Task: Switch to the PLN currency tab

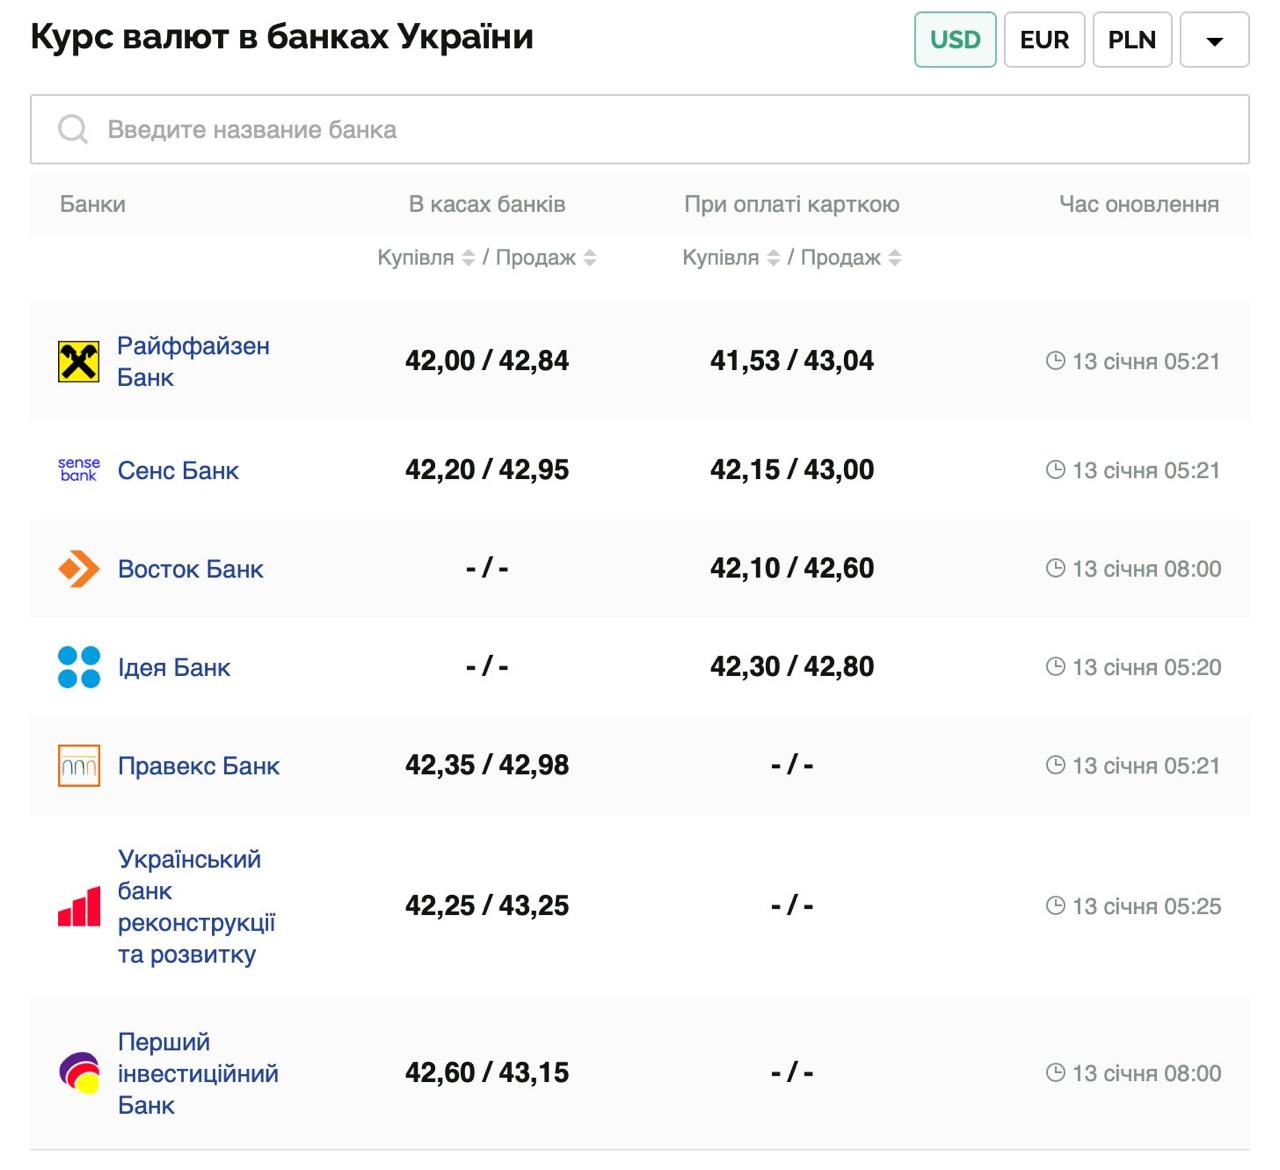Action: coord(1131,40)
